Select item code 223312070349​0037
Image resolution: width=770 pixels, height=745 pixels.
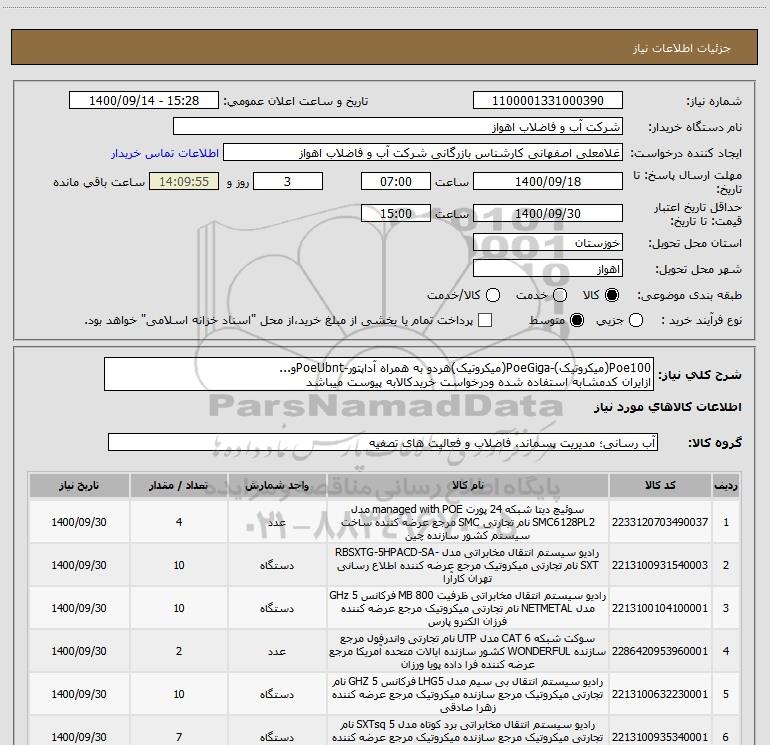pyautogui.click(x=660, y=522)
